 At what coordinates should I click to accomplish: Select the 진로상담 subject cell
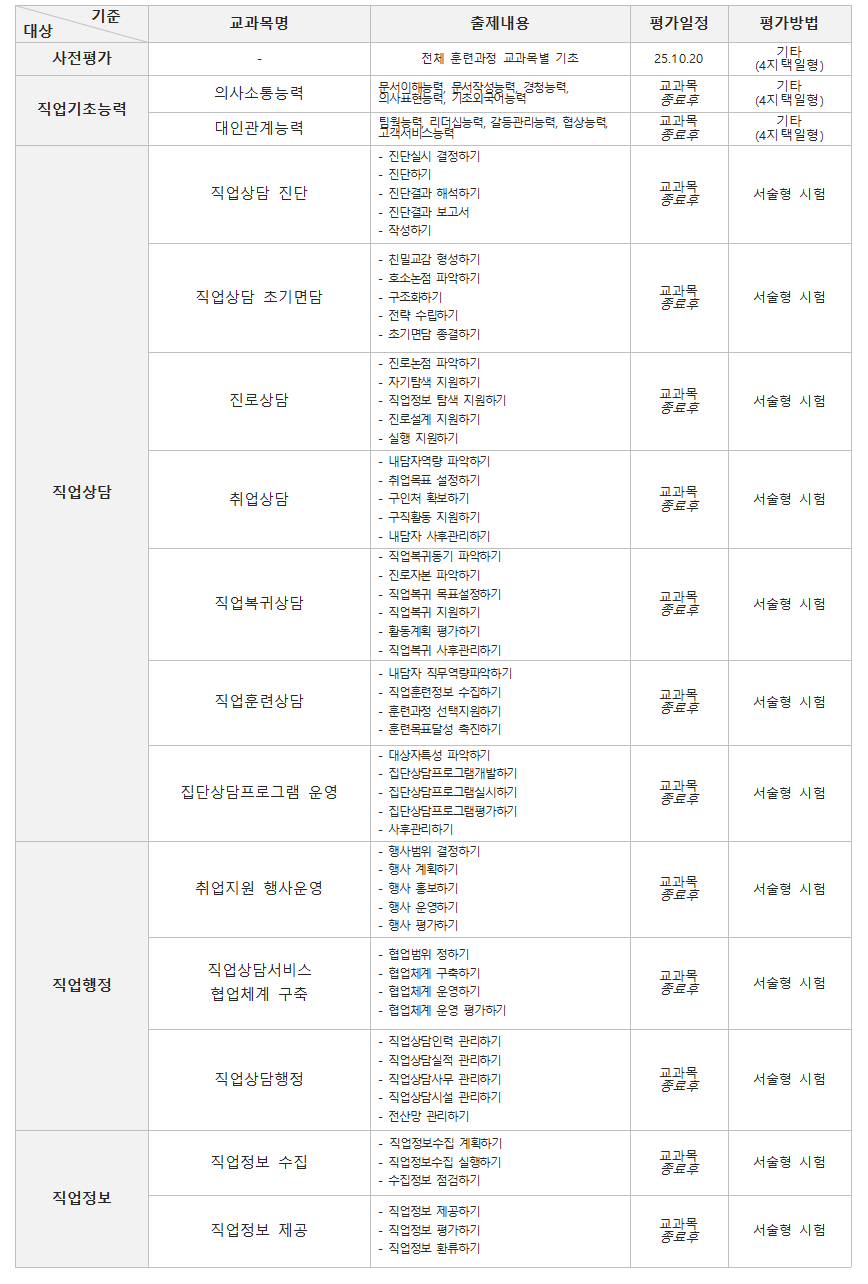tap(259, 401)
